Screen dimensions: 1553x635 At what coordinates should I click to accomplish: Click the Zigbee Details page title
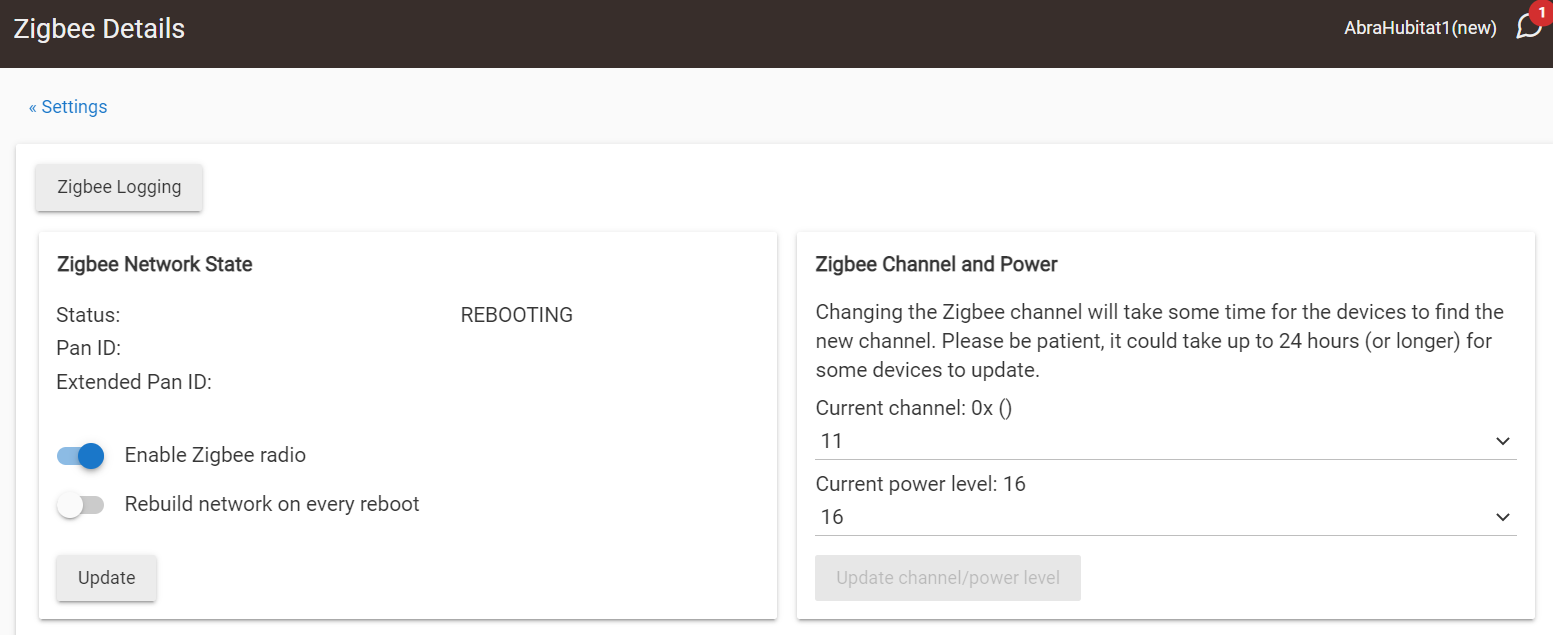coord(99,28)
